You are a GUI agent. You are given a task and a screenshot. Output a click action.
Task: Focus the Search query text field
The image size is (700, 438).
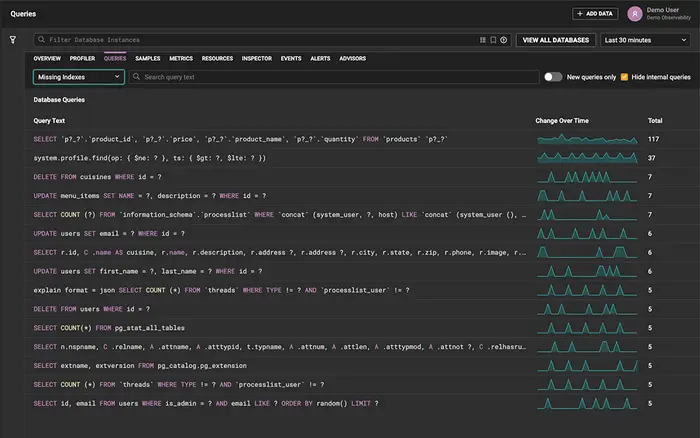tap(334, 77)
